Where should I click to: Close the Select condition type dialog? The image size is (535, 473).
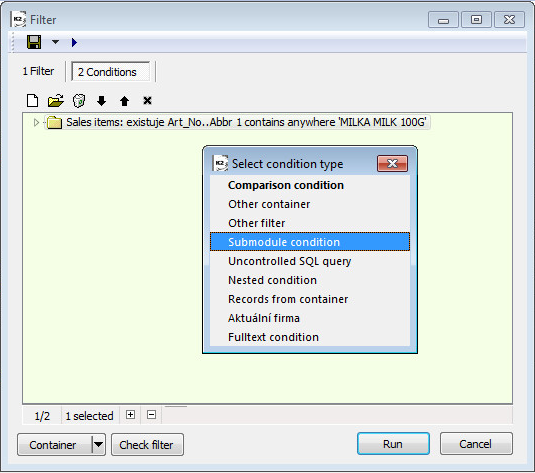392,163
